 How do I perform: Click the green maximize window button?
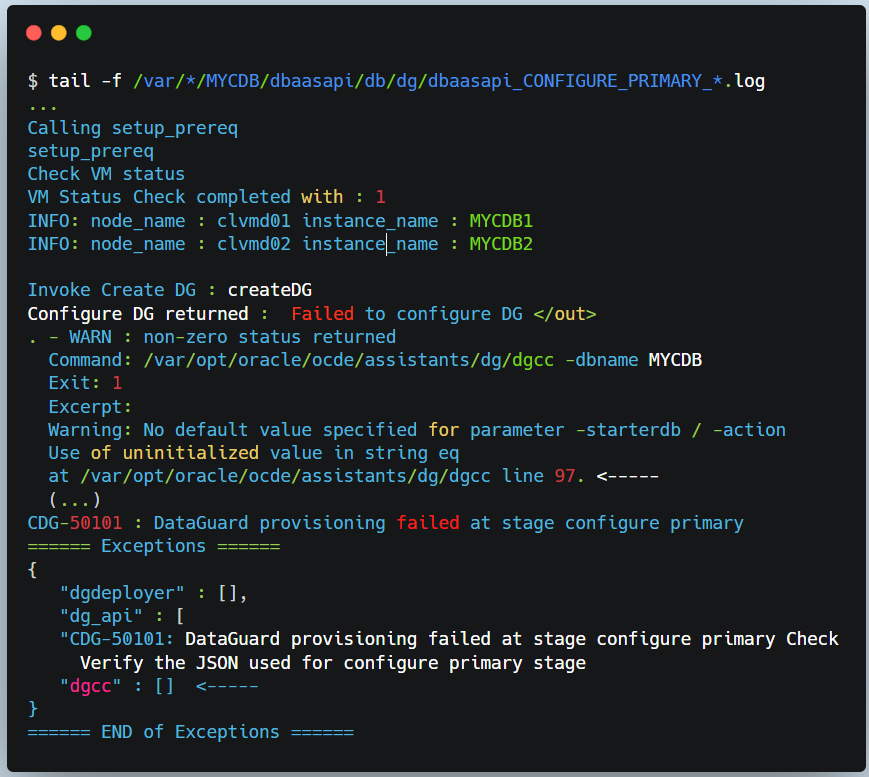coord(84,33)
